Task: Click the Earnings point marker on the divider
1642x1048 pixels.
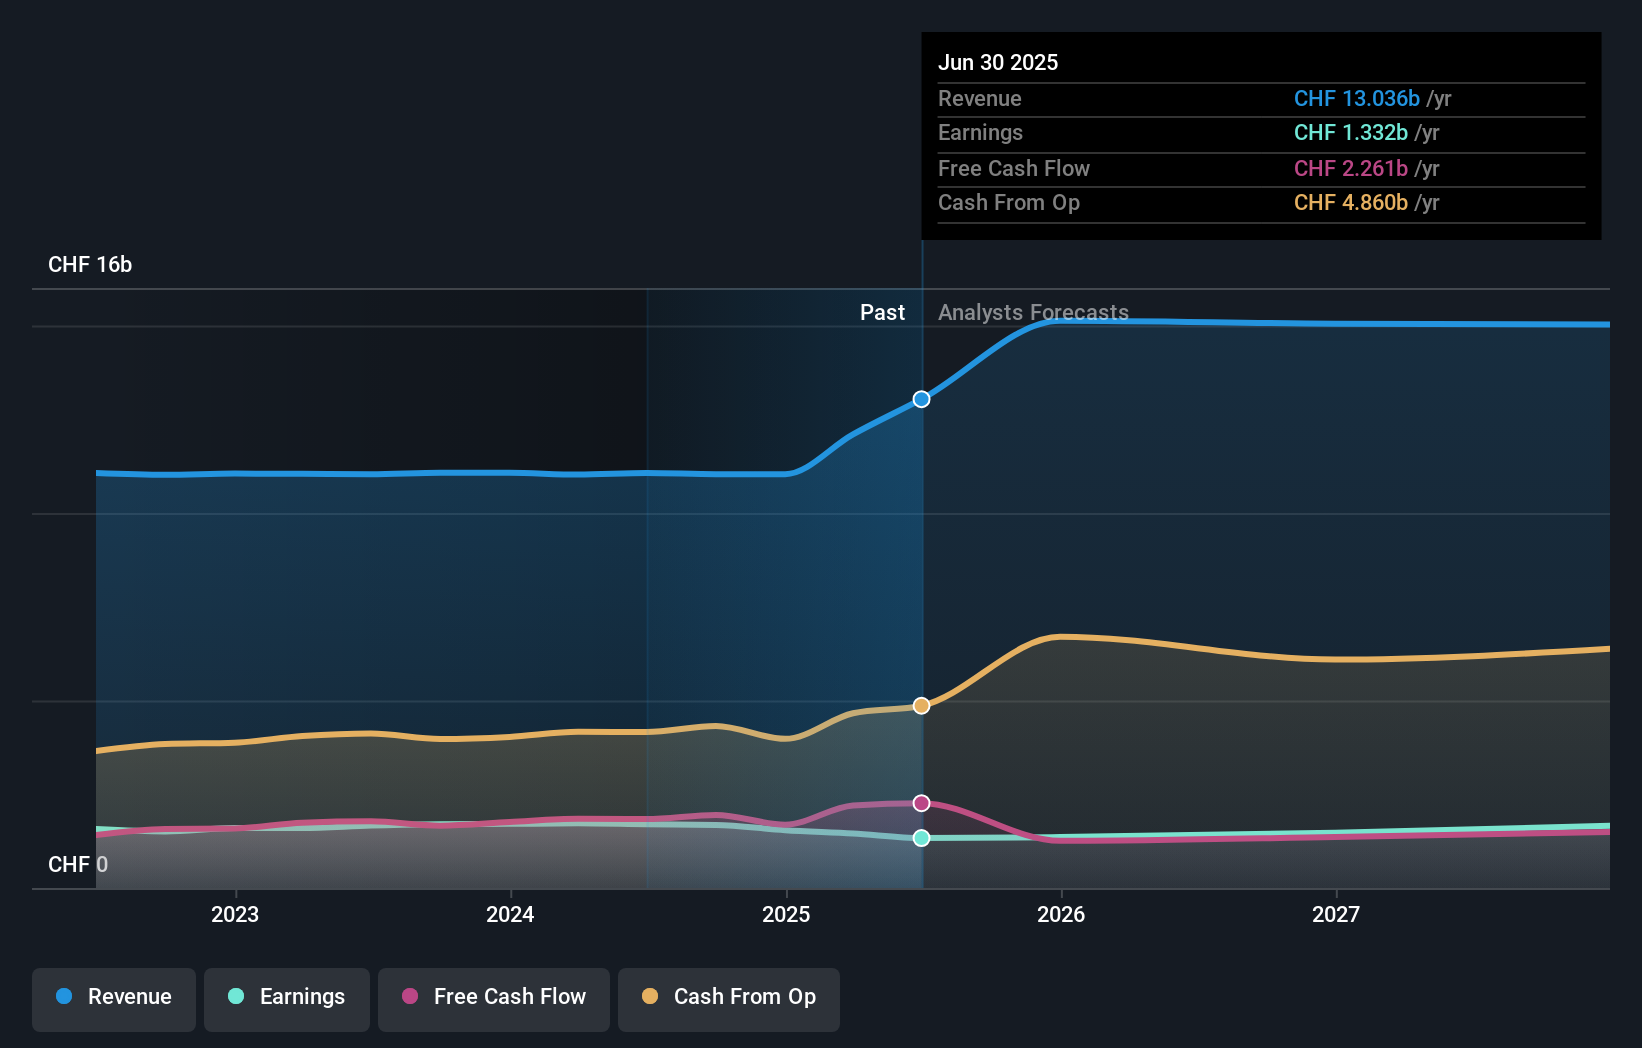Action: (x=921, y=838)
